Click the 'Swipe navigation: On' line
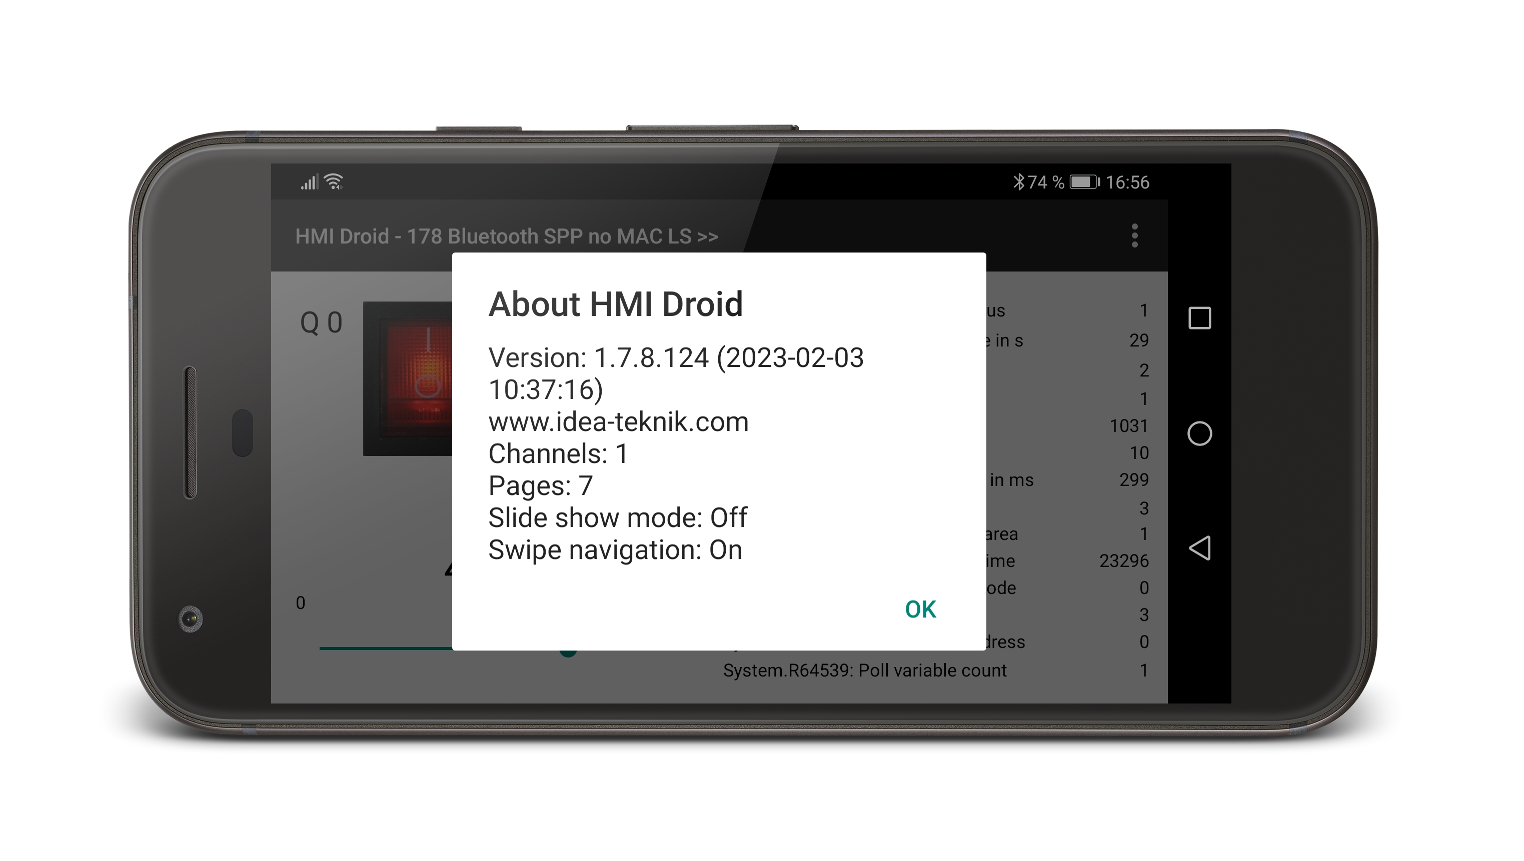1524x861 pixels. coord(615,550)
